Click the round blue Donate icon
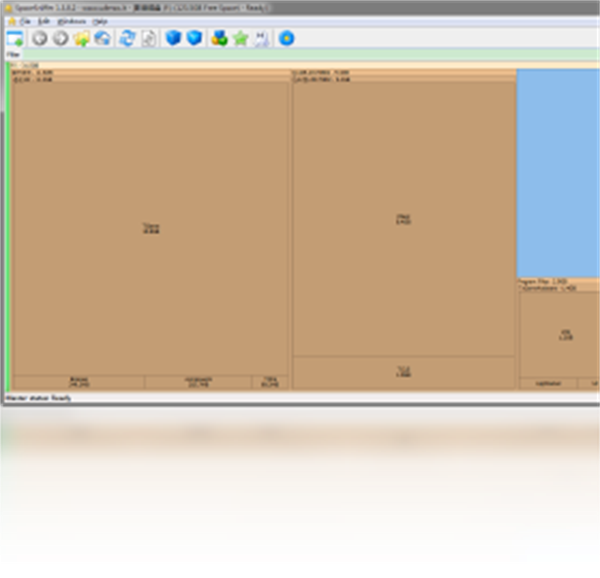This screenshot has width=600, height=578. click(x=287, y=38)
